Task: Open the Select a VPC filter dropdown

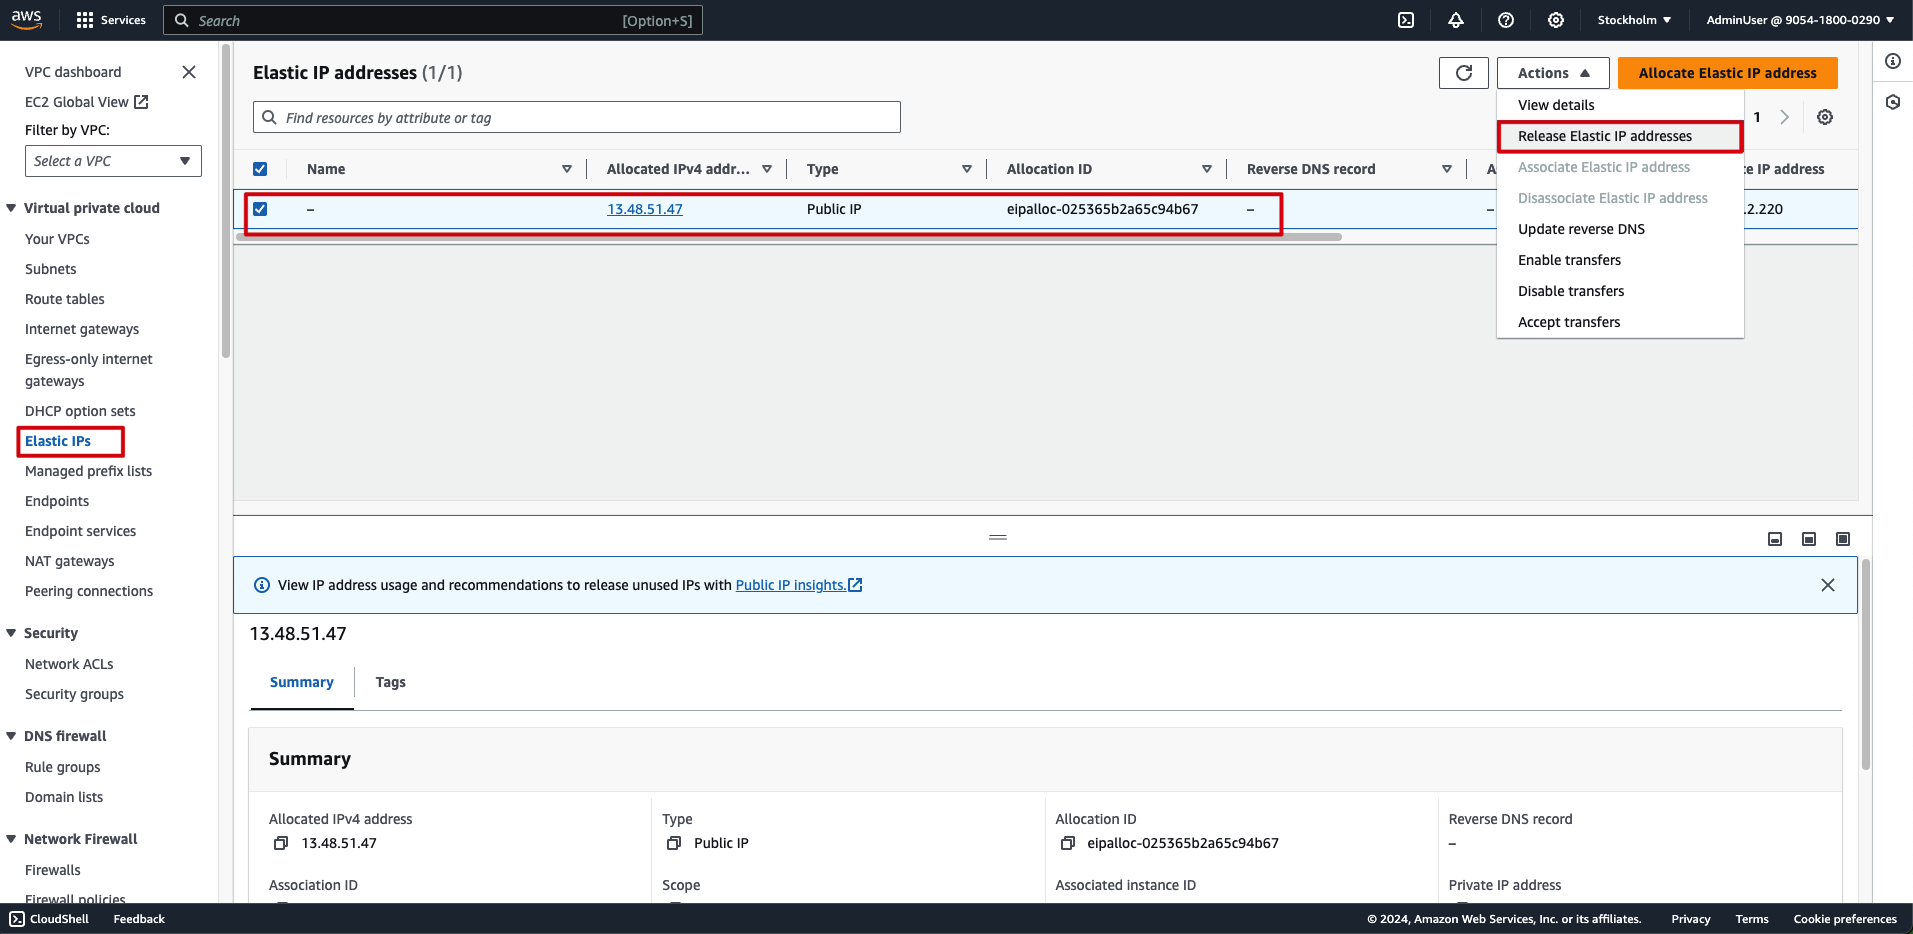Action: [113, 161]
